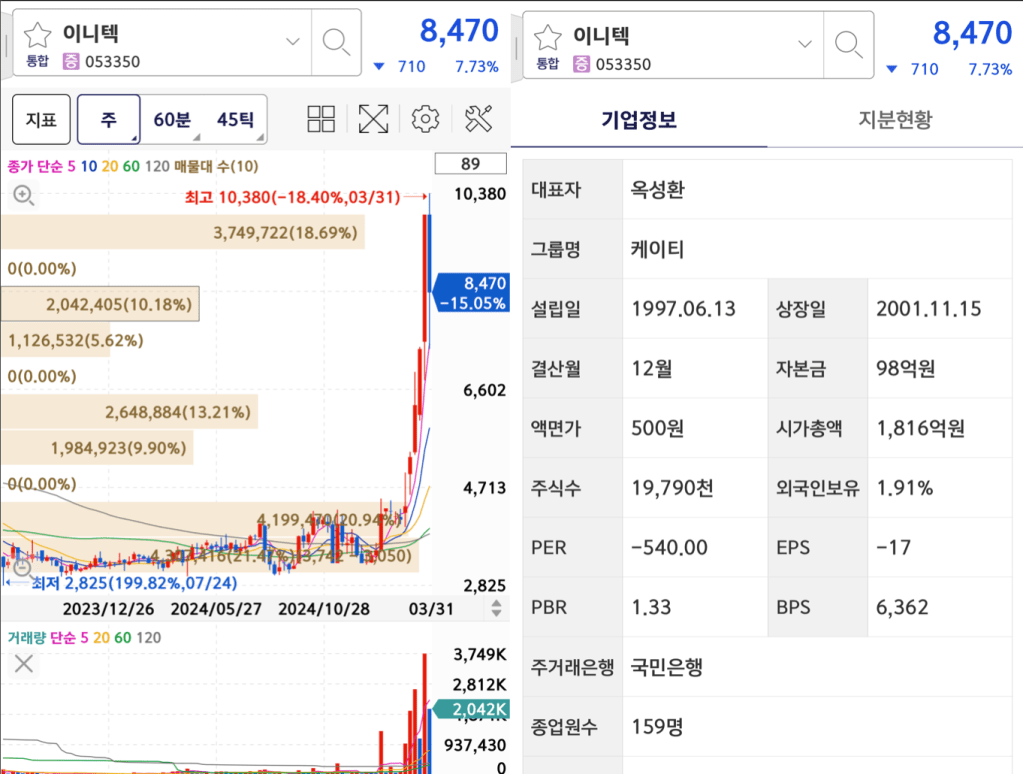1023x774 pixels.
Task: Click the candle count field showing 89
Action: pos(470,164)
